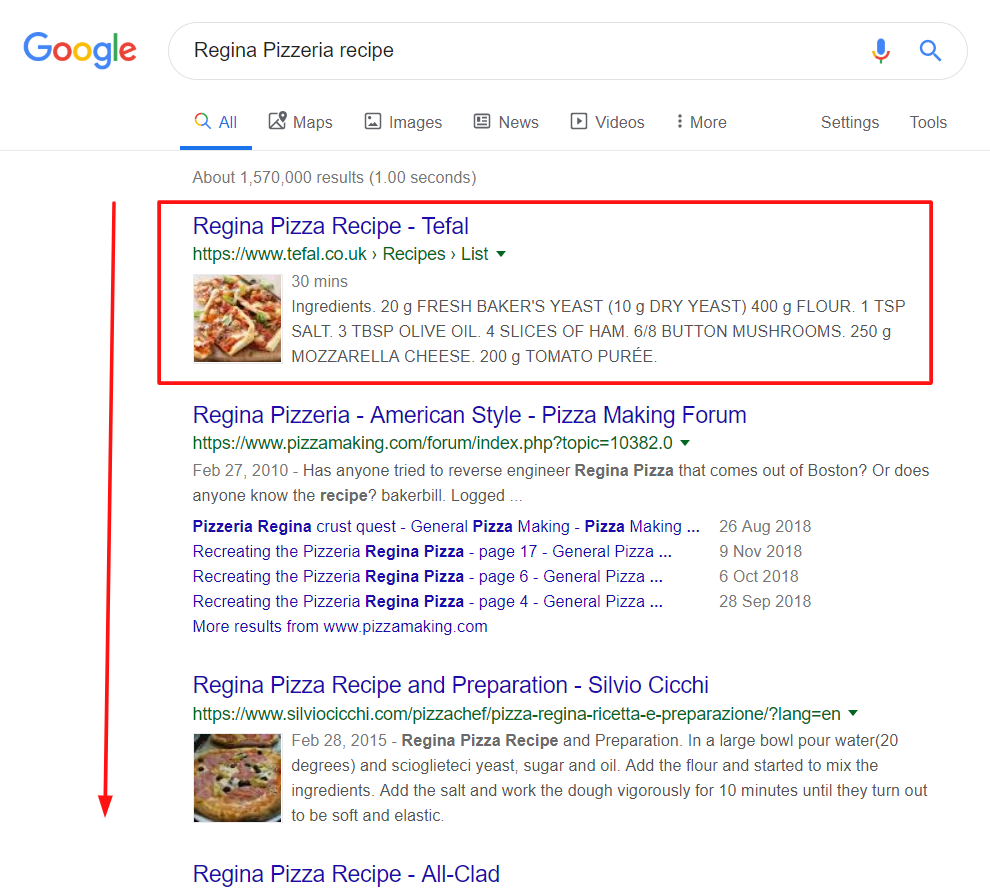The height and width of the screenshot is (896, 990).
Task: Switch to the Images tab
Action: [x=403, y=122]
